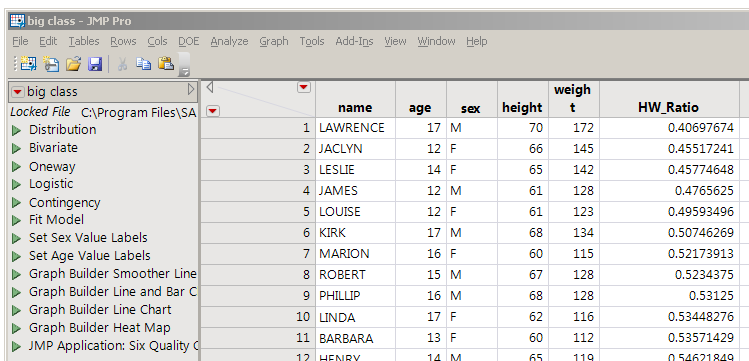Image resolution: width=749 pixels, height=361 pixels.
Task: Open the Window menu
Action: [x=436, y=41]
